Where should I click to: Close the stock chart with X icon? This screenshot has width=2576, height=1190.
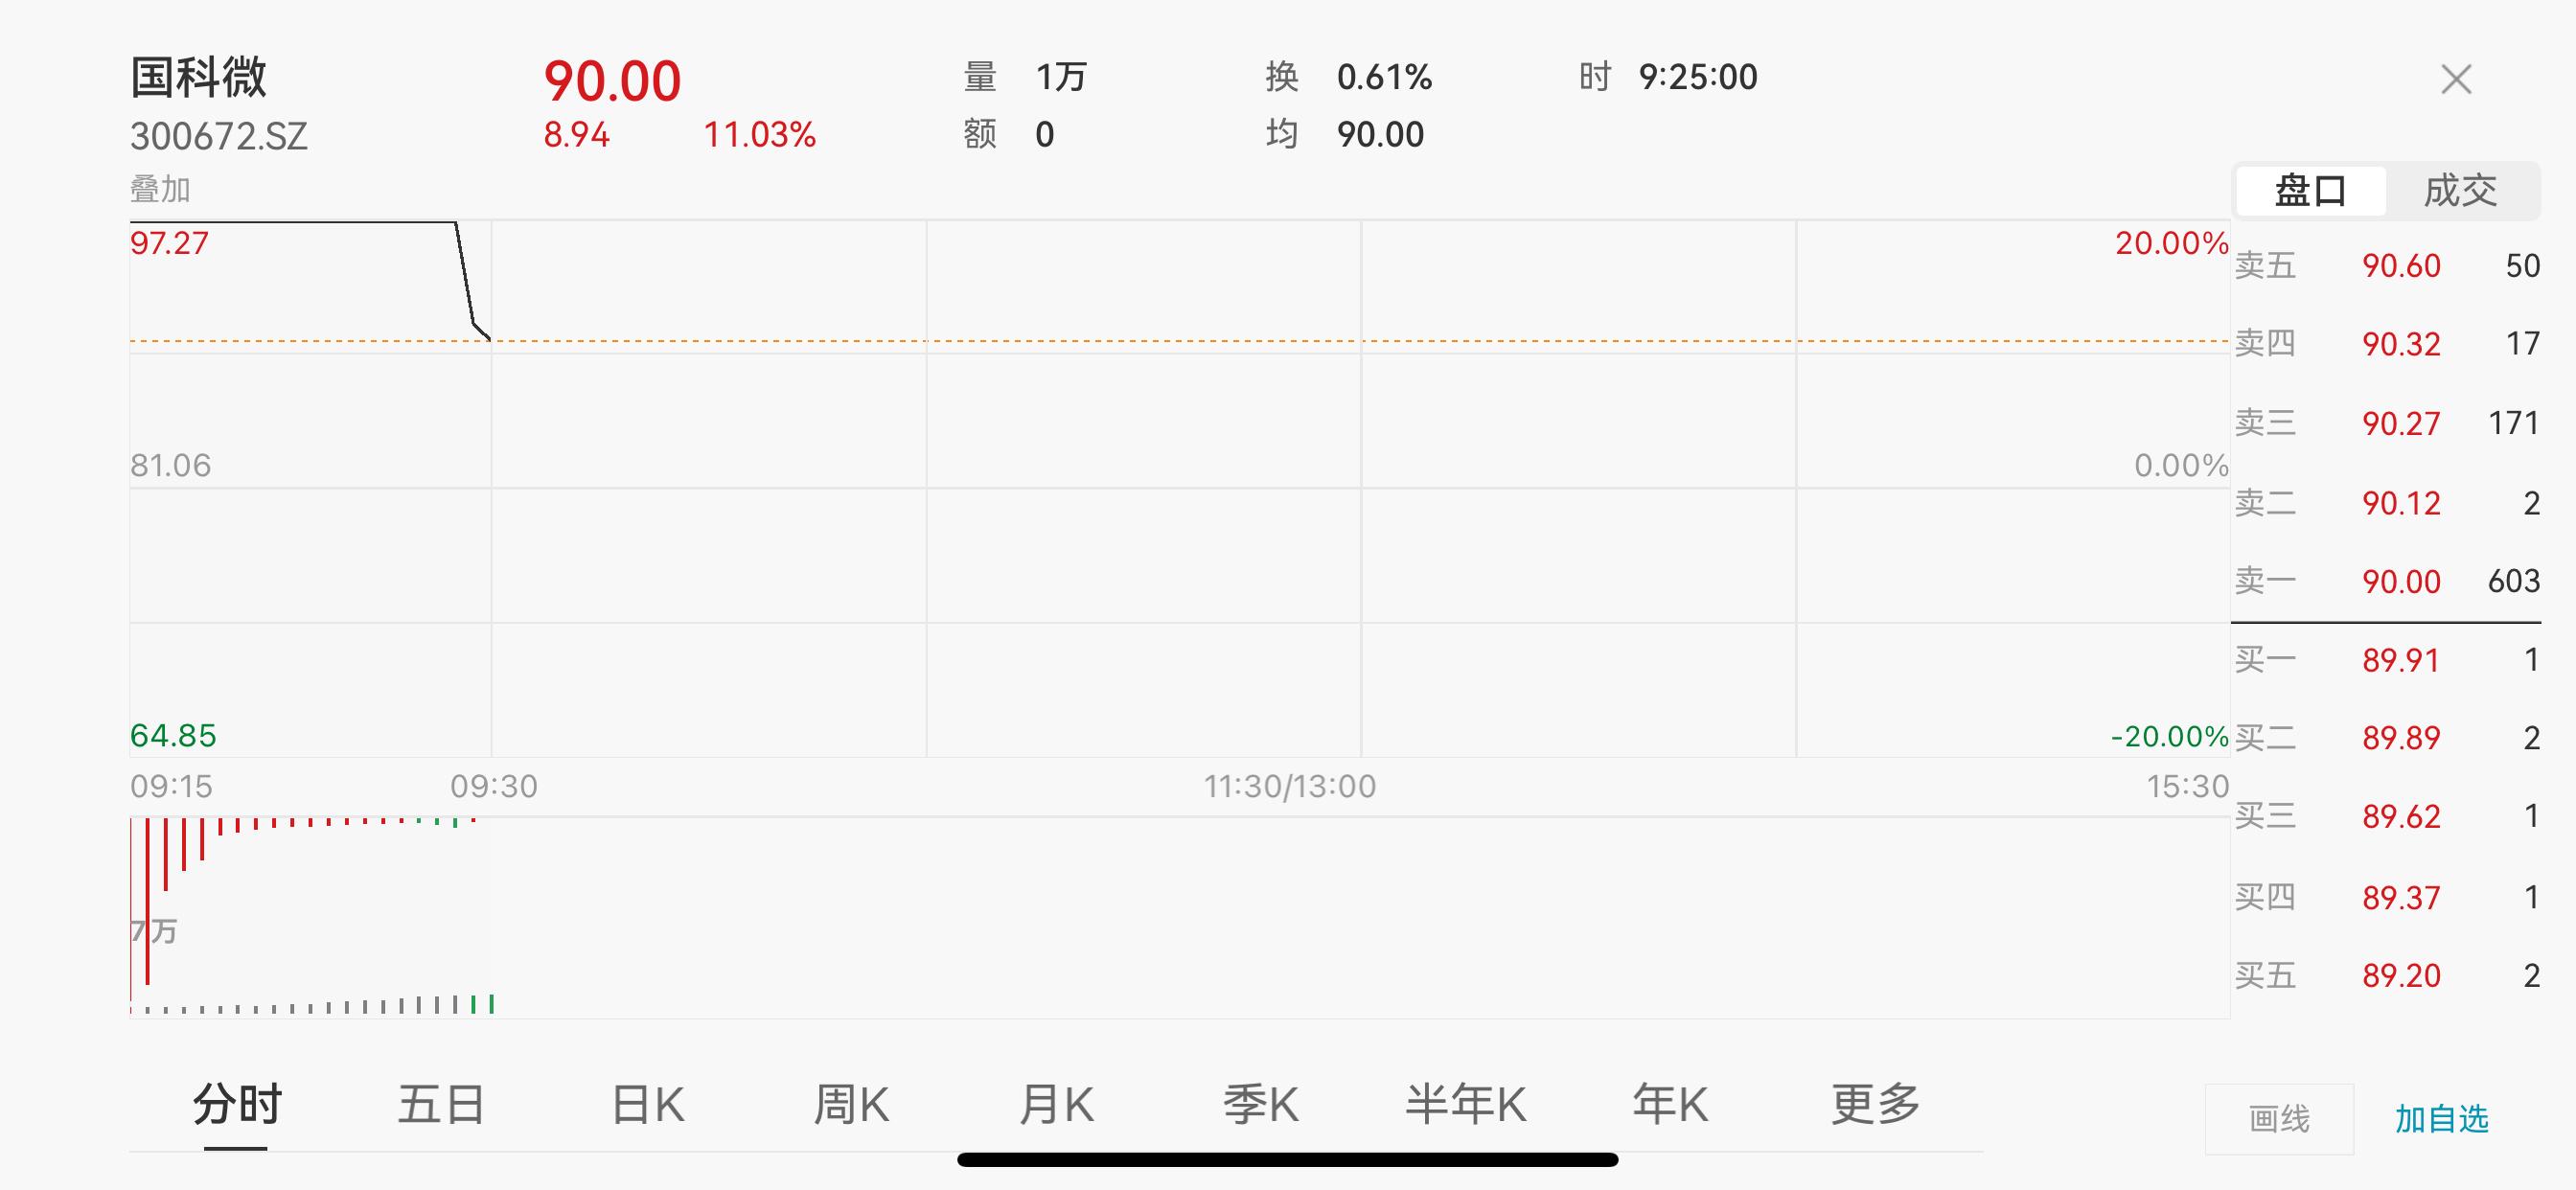click(2456, 79)
